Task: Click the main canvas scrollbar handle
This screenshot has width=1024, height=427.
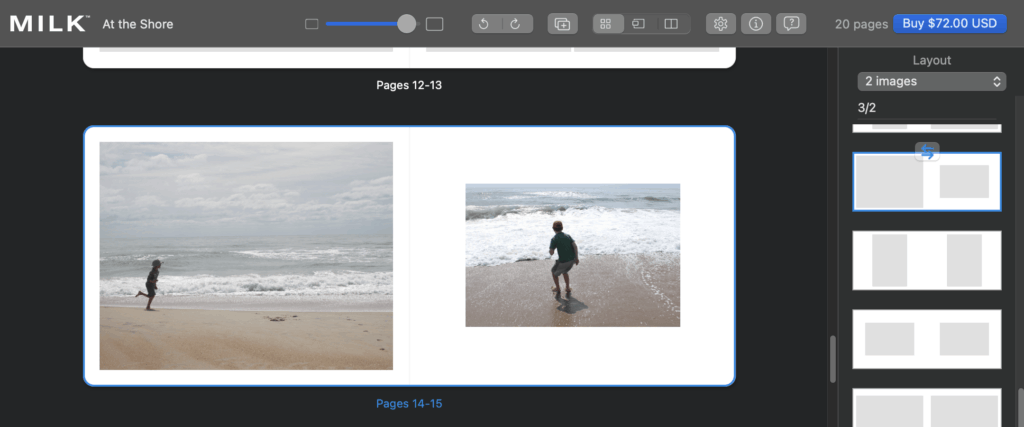Action: pyautogui.click(x=833, y=358)
